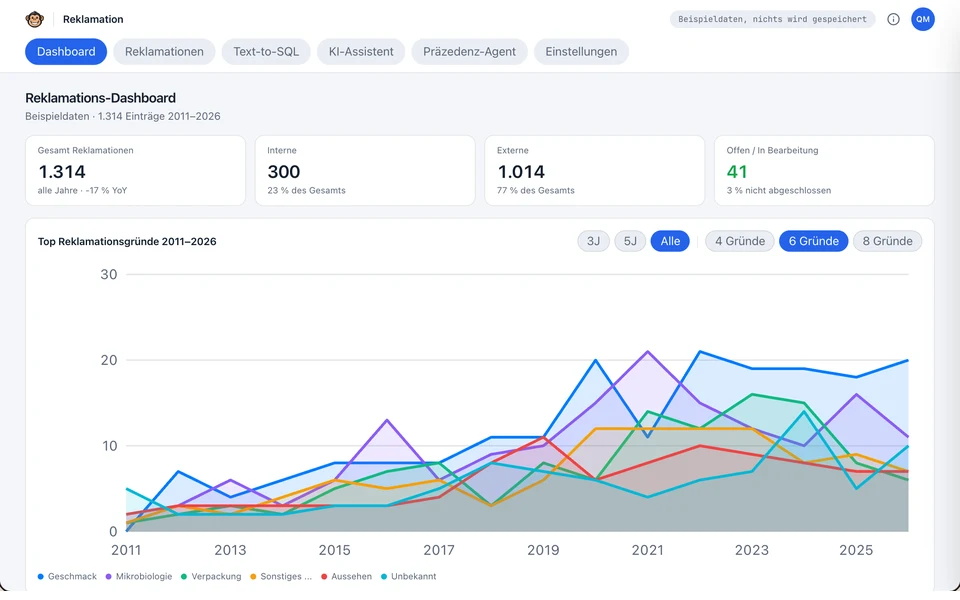Image resolution: width=960 pixels, height=600 pixels.
Task: Switch to the Dashboard tab
Action: (x=66, y=51)
